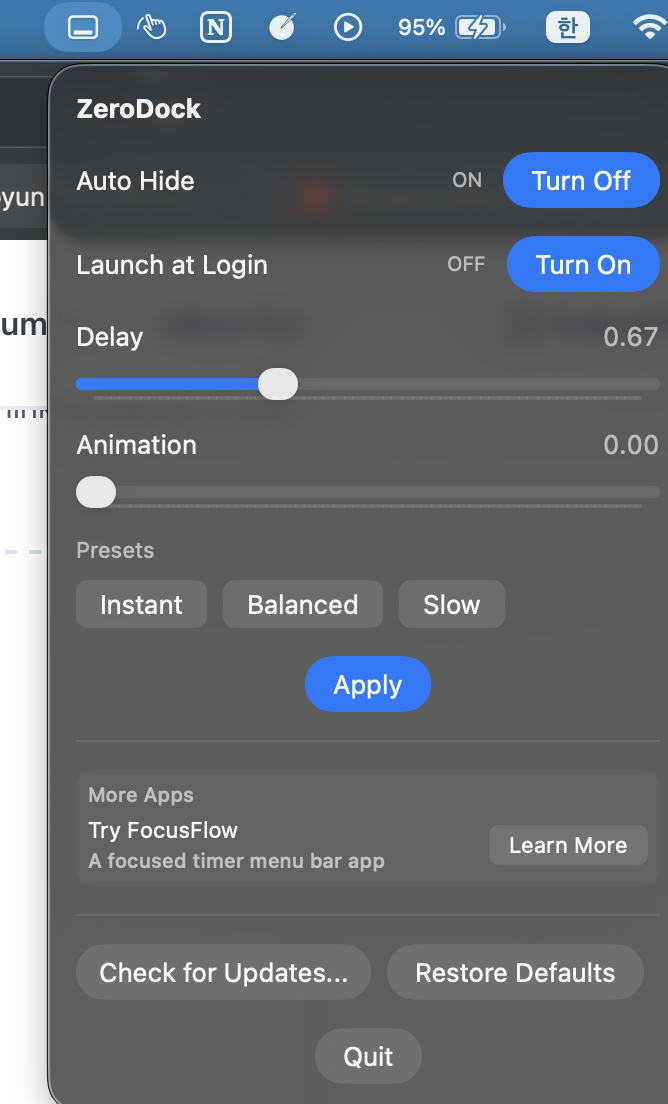Click the Delay slider handle
Viewport: 668px width, 1104px height.
click(x=278, y=384)
